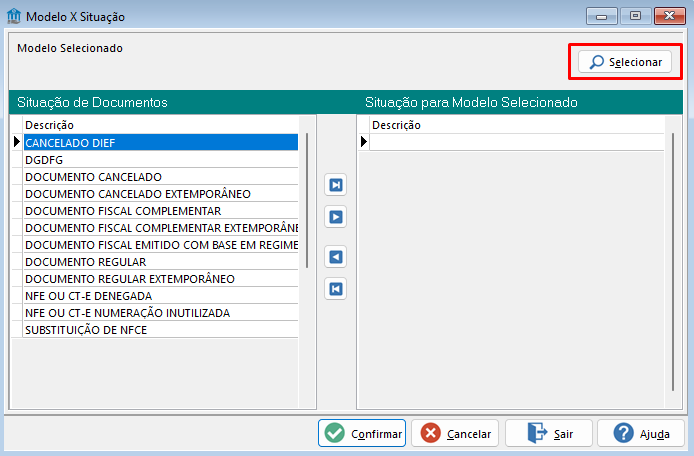This screenshot has height=456, width=694.
Task: Move one situation back to the left list
Action: (x=335, y=257)
